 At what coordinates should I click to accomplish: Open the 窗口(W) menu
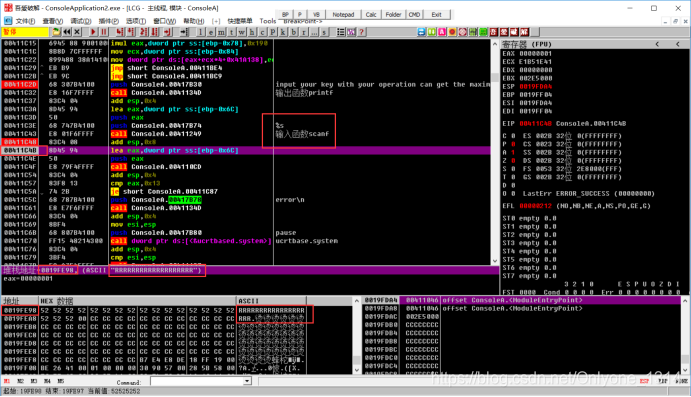pyautogui.click(x=164, y=21)
